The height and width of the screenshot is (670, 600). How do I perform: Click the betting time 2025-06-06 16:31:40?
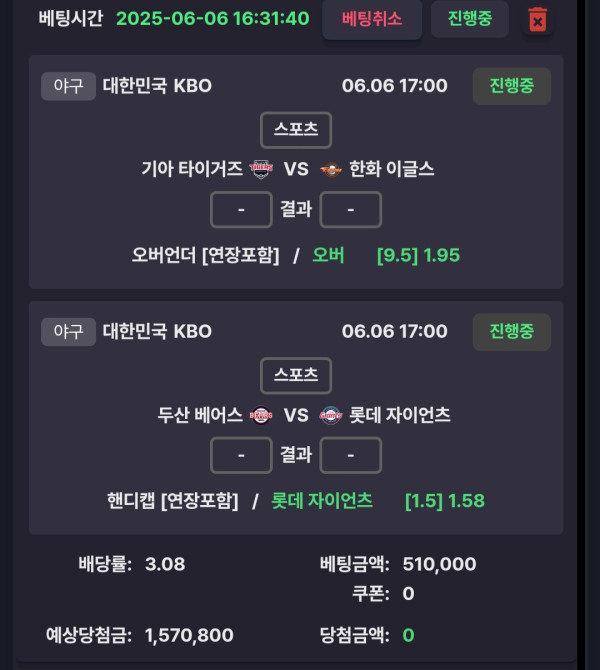(x=212, y=19)
